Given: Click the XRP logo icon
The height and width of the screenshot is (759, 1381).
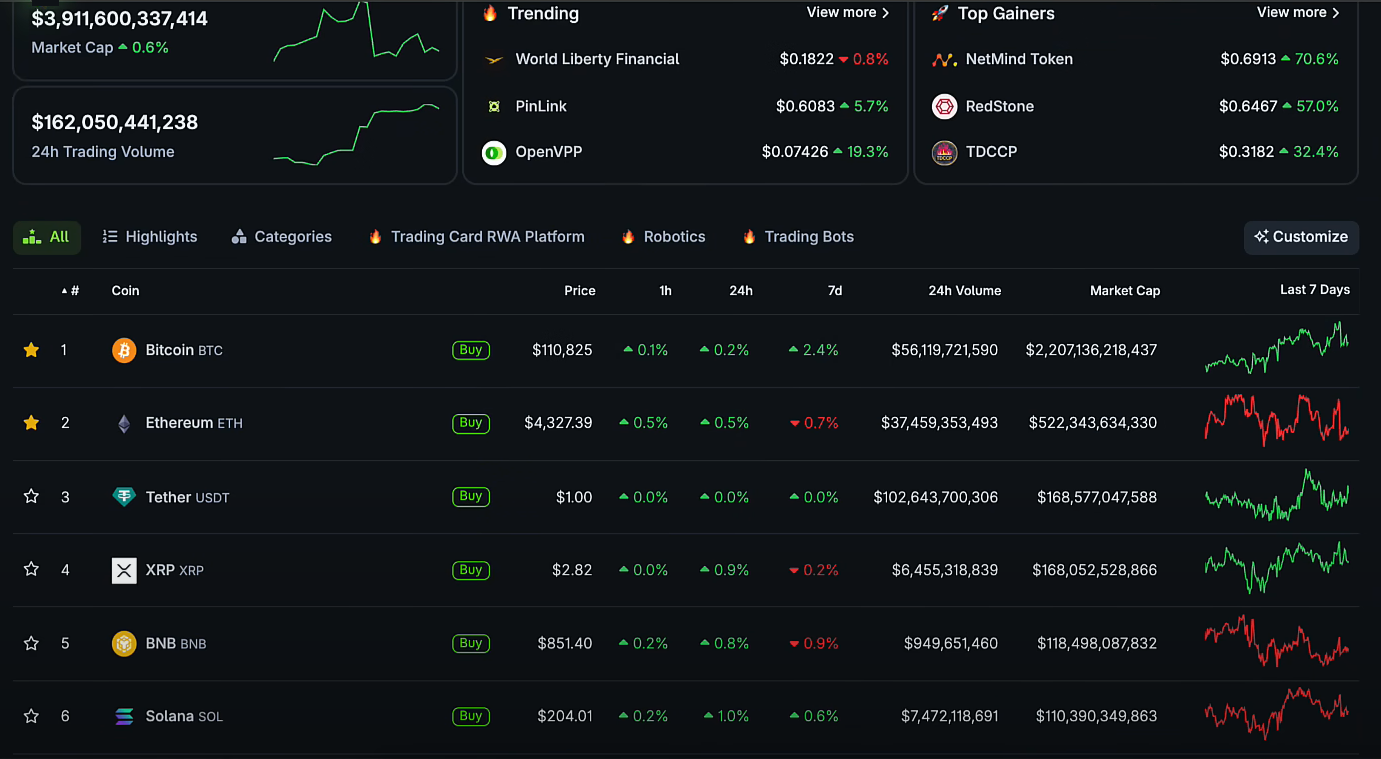Looking at the screenshot, I should 123,570.
